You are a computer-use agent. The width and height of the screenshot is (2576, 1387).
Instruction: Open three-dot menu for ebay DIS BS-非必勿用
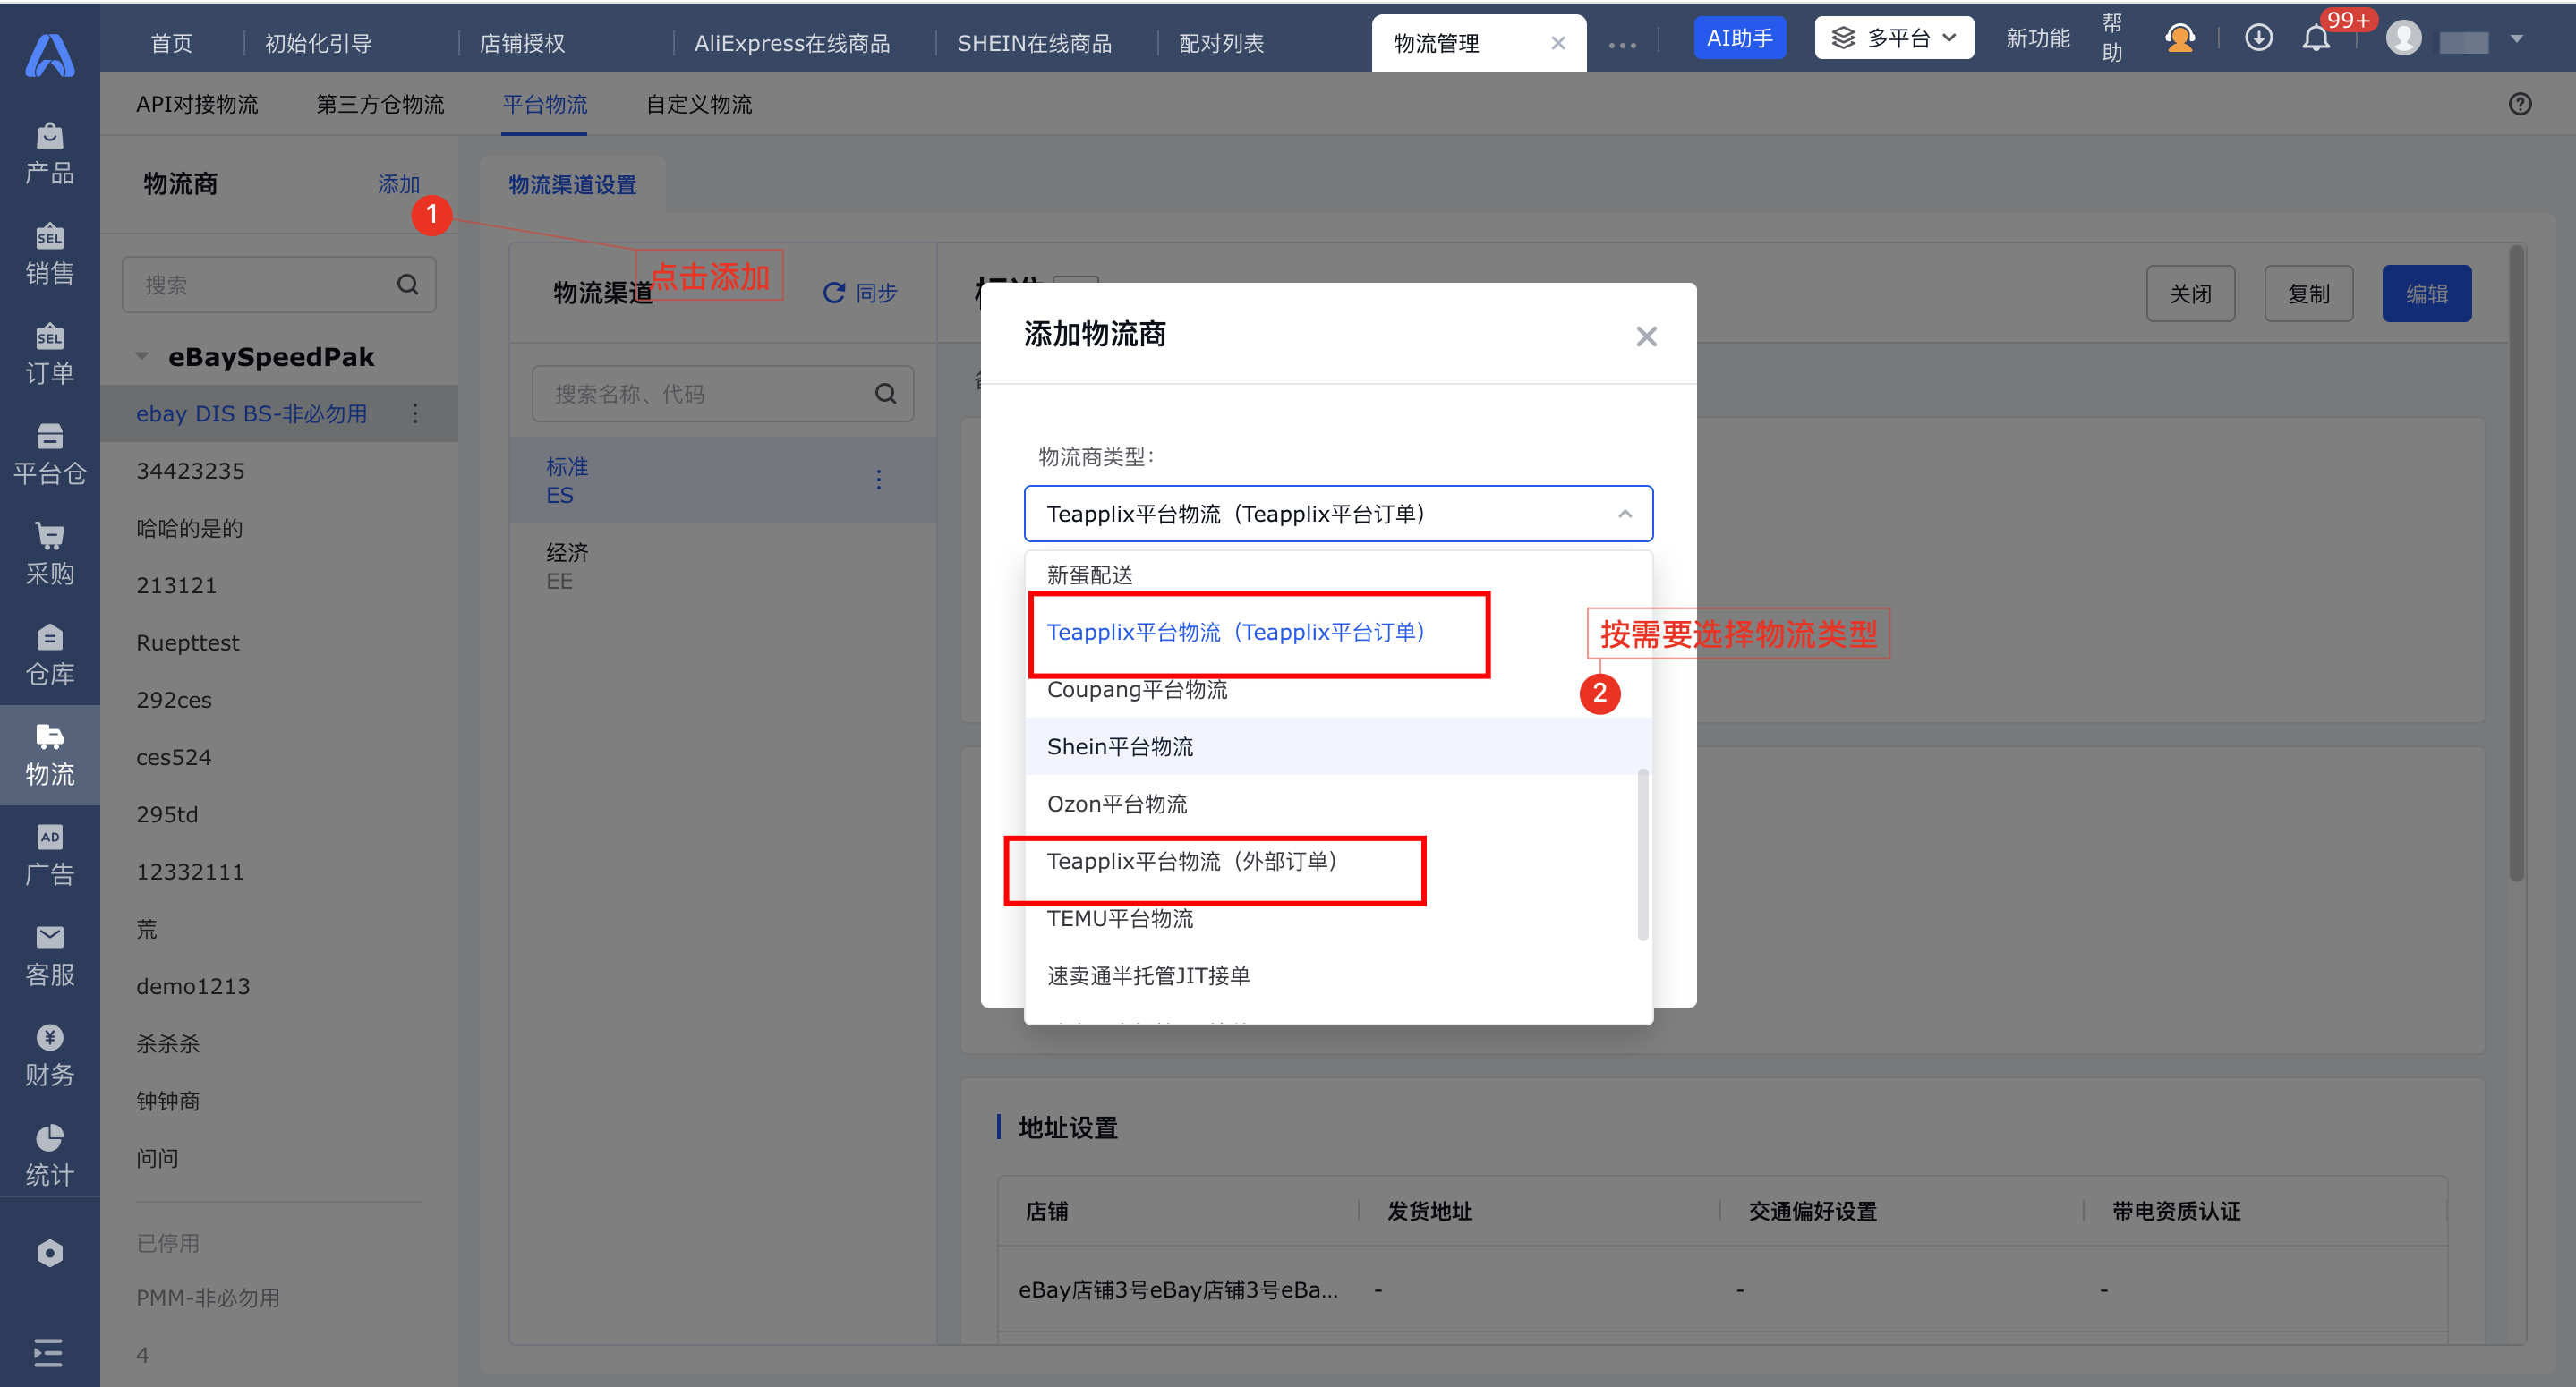pyautogui.click(x=415, y=413)
